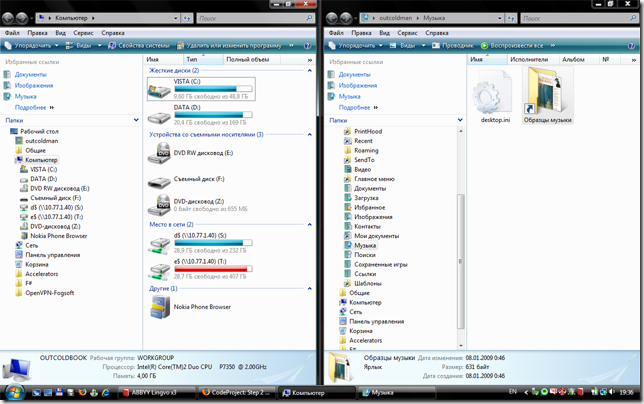Sort by Тип column header
This screenshot has width=644, height=404.
203,60
